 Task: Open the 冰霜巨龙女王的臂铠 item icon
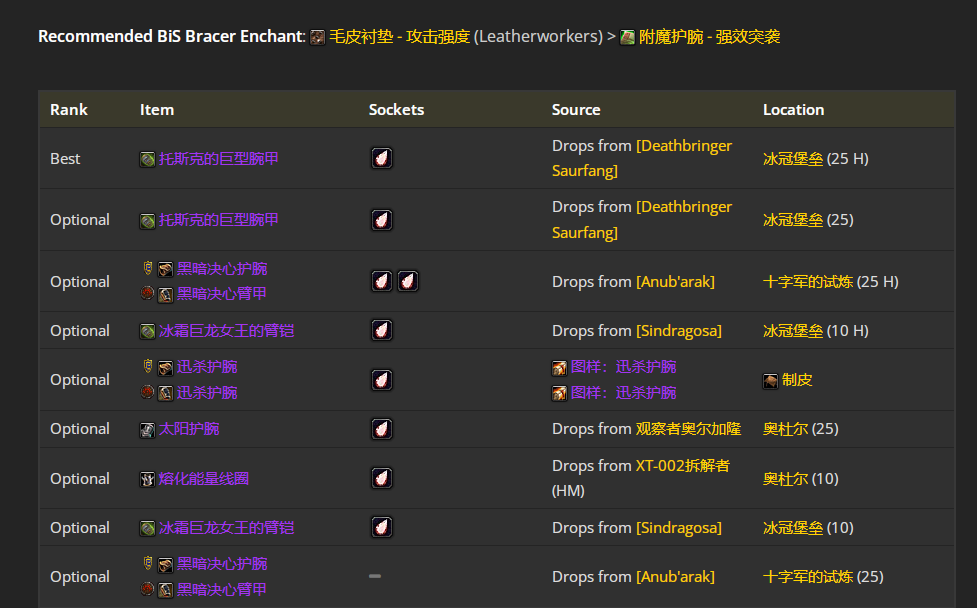146,330
